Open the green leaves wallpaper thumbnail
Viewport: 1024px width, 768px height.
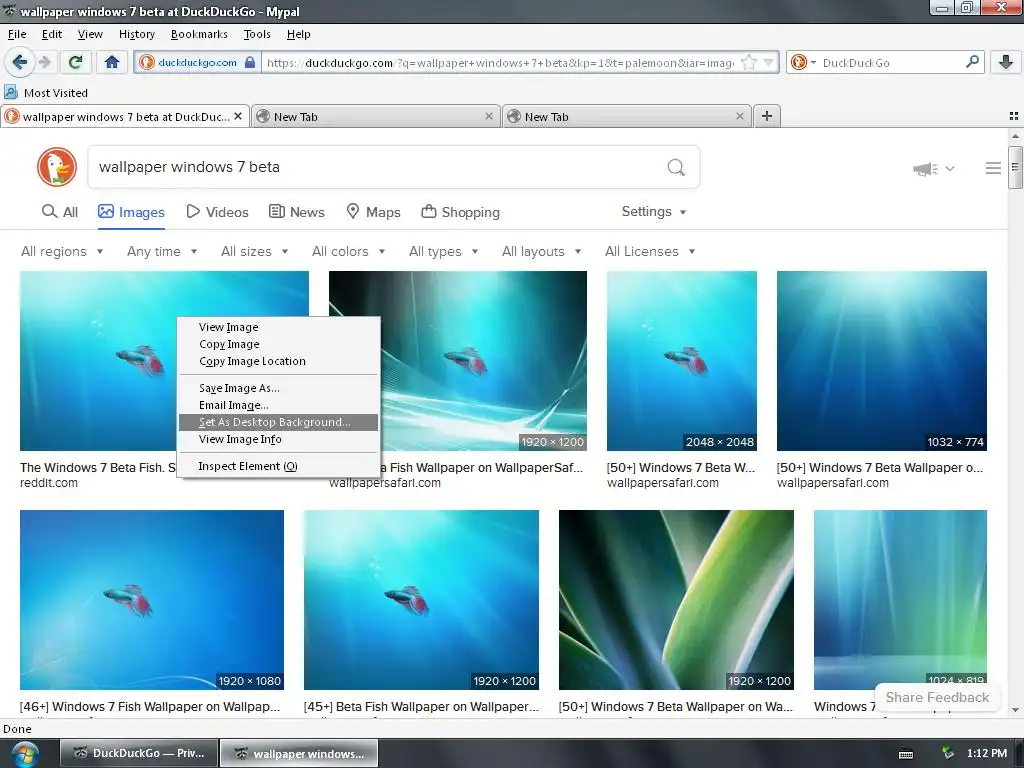[x=676, y=600]
